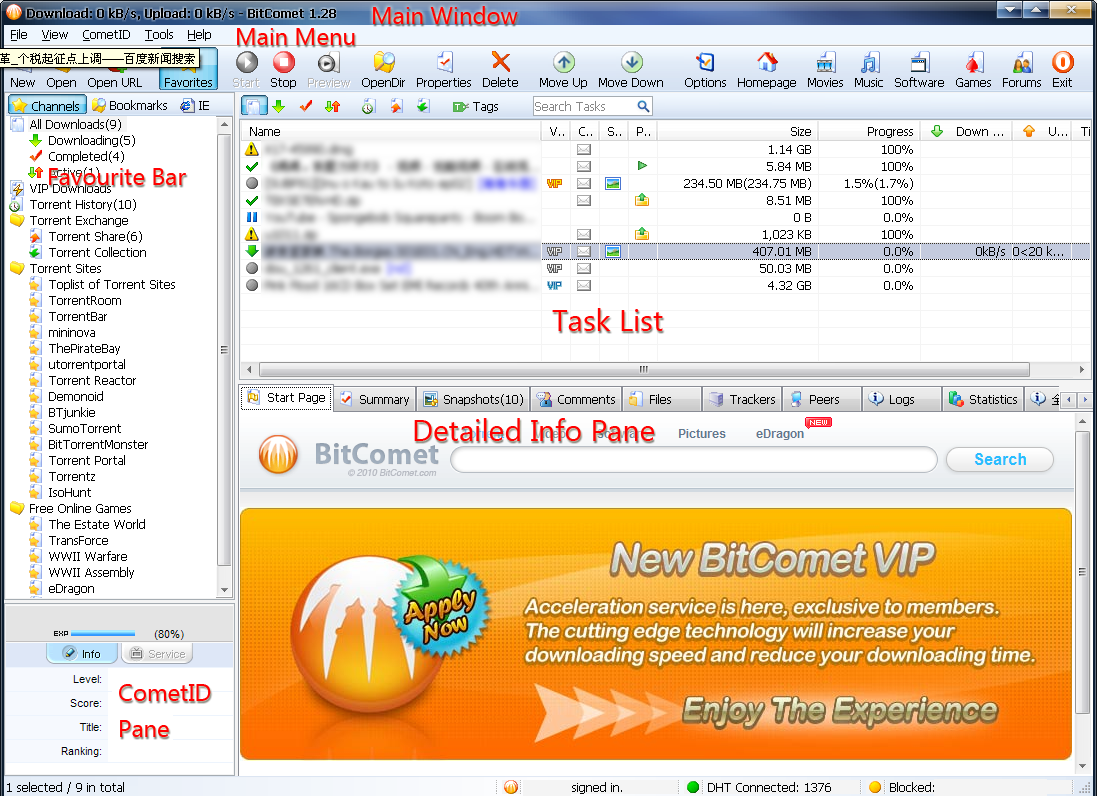Click the Preview toolbar icon

(328, 63)
